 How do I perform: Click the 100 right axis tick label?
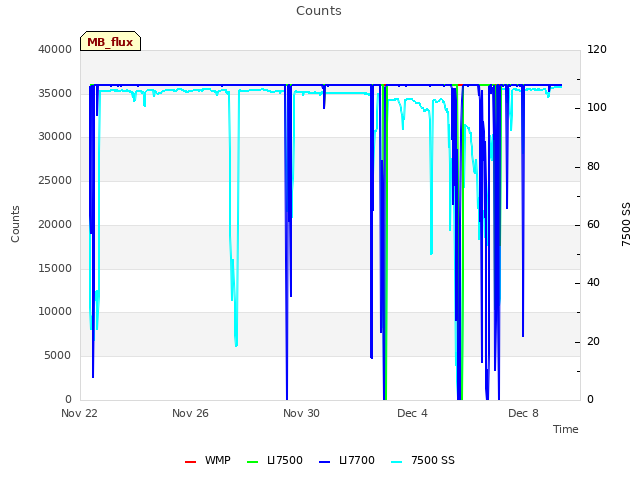[597, 108]
